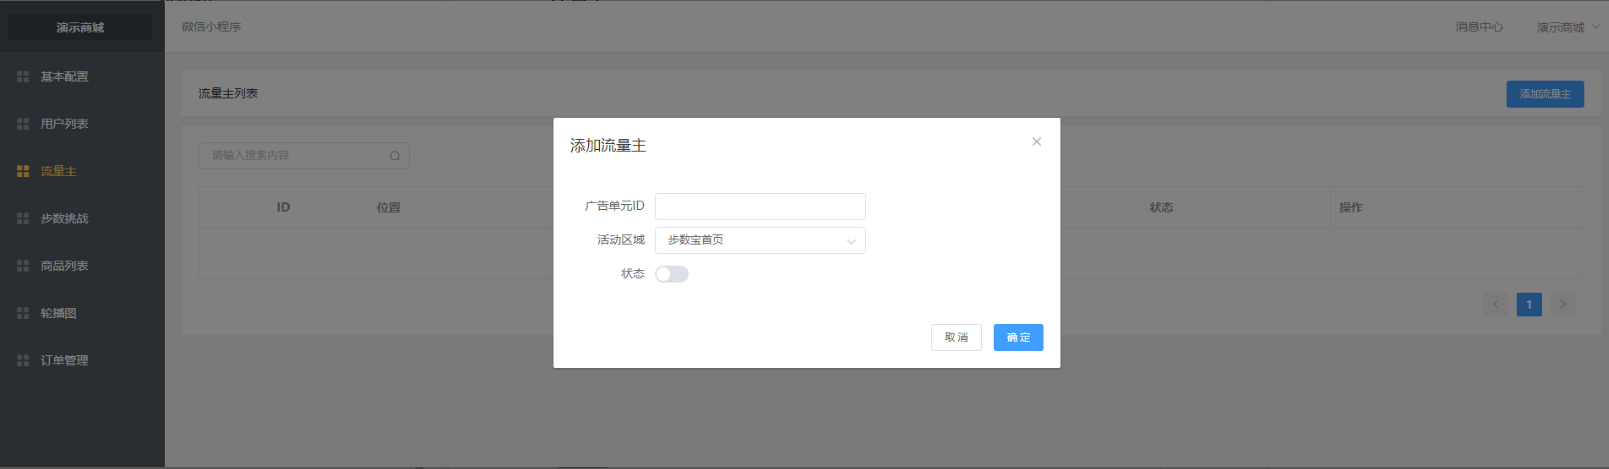Click the 位置 column header
The width and height of the screenshot is (1609, 469).
point(389,207)
